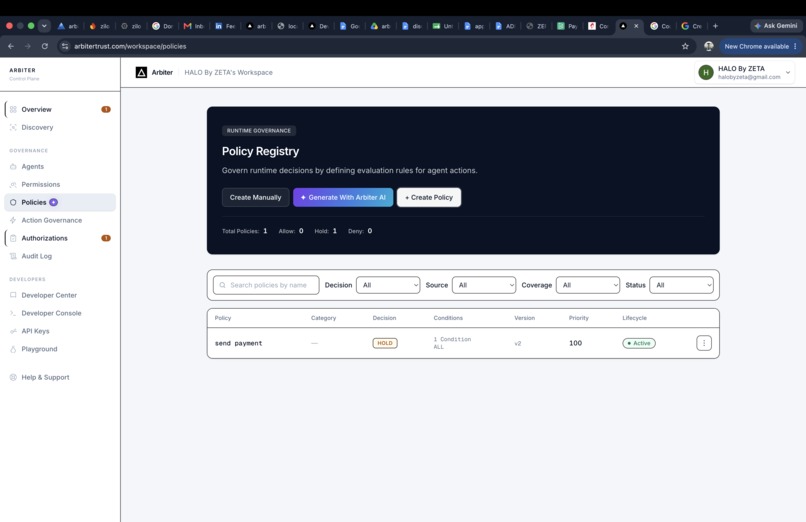The image size is (806, 522).
Task: Open Permissions in the sidebar
Action: click(x=60, y=184)
